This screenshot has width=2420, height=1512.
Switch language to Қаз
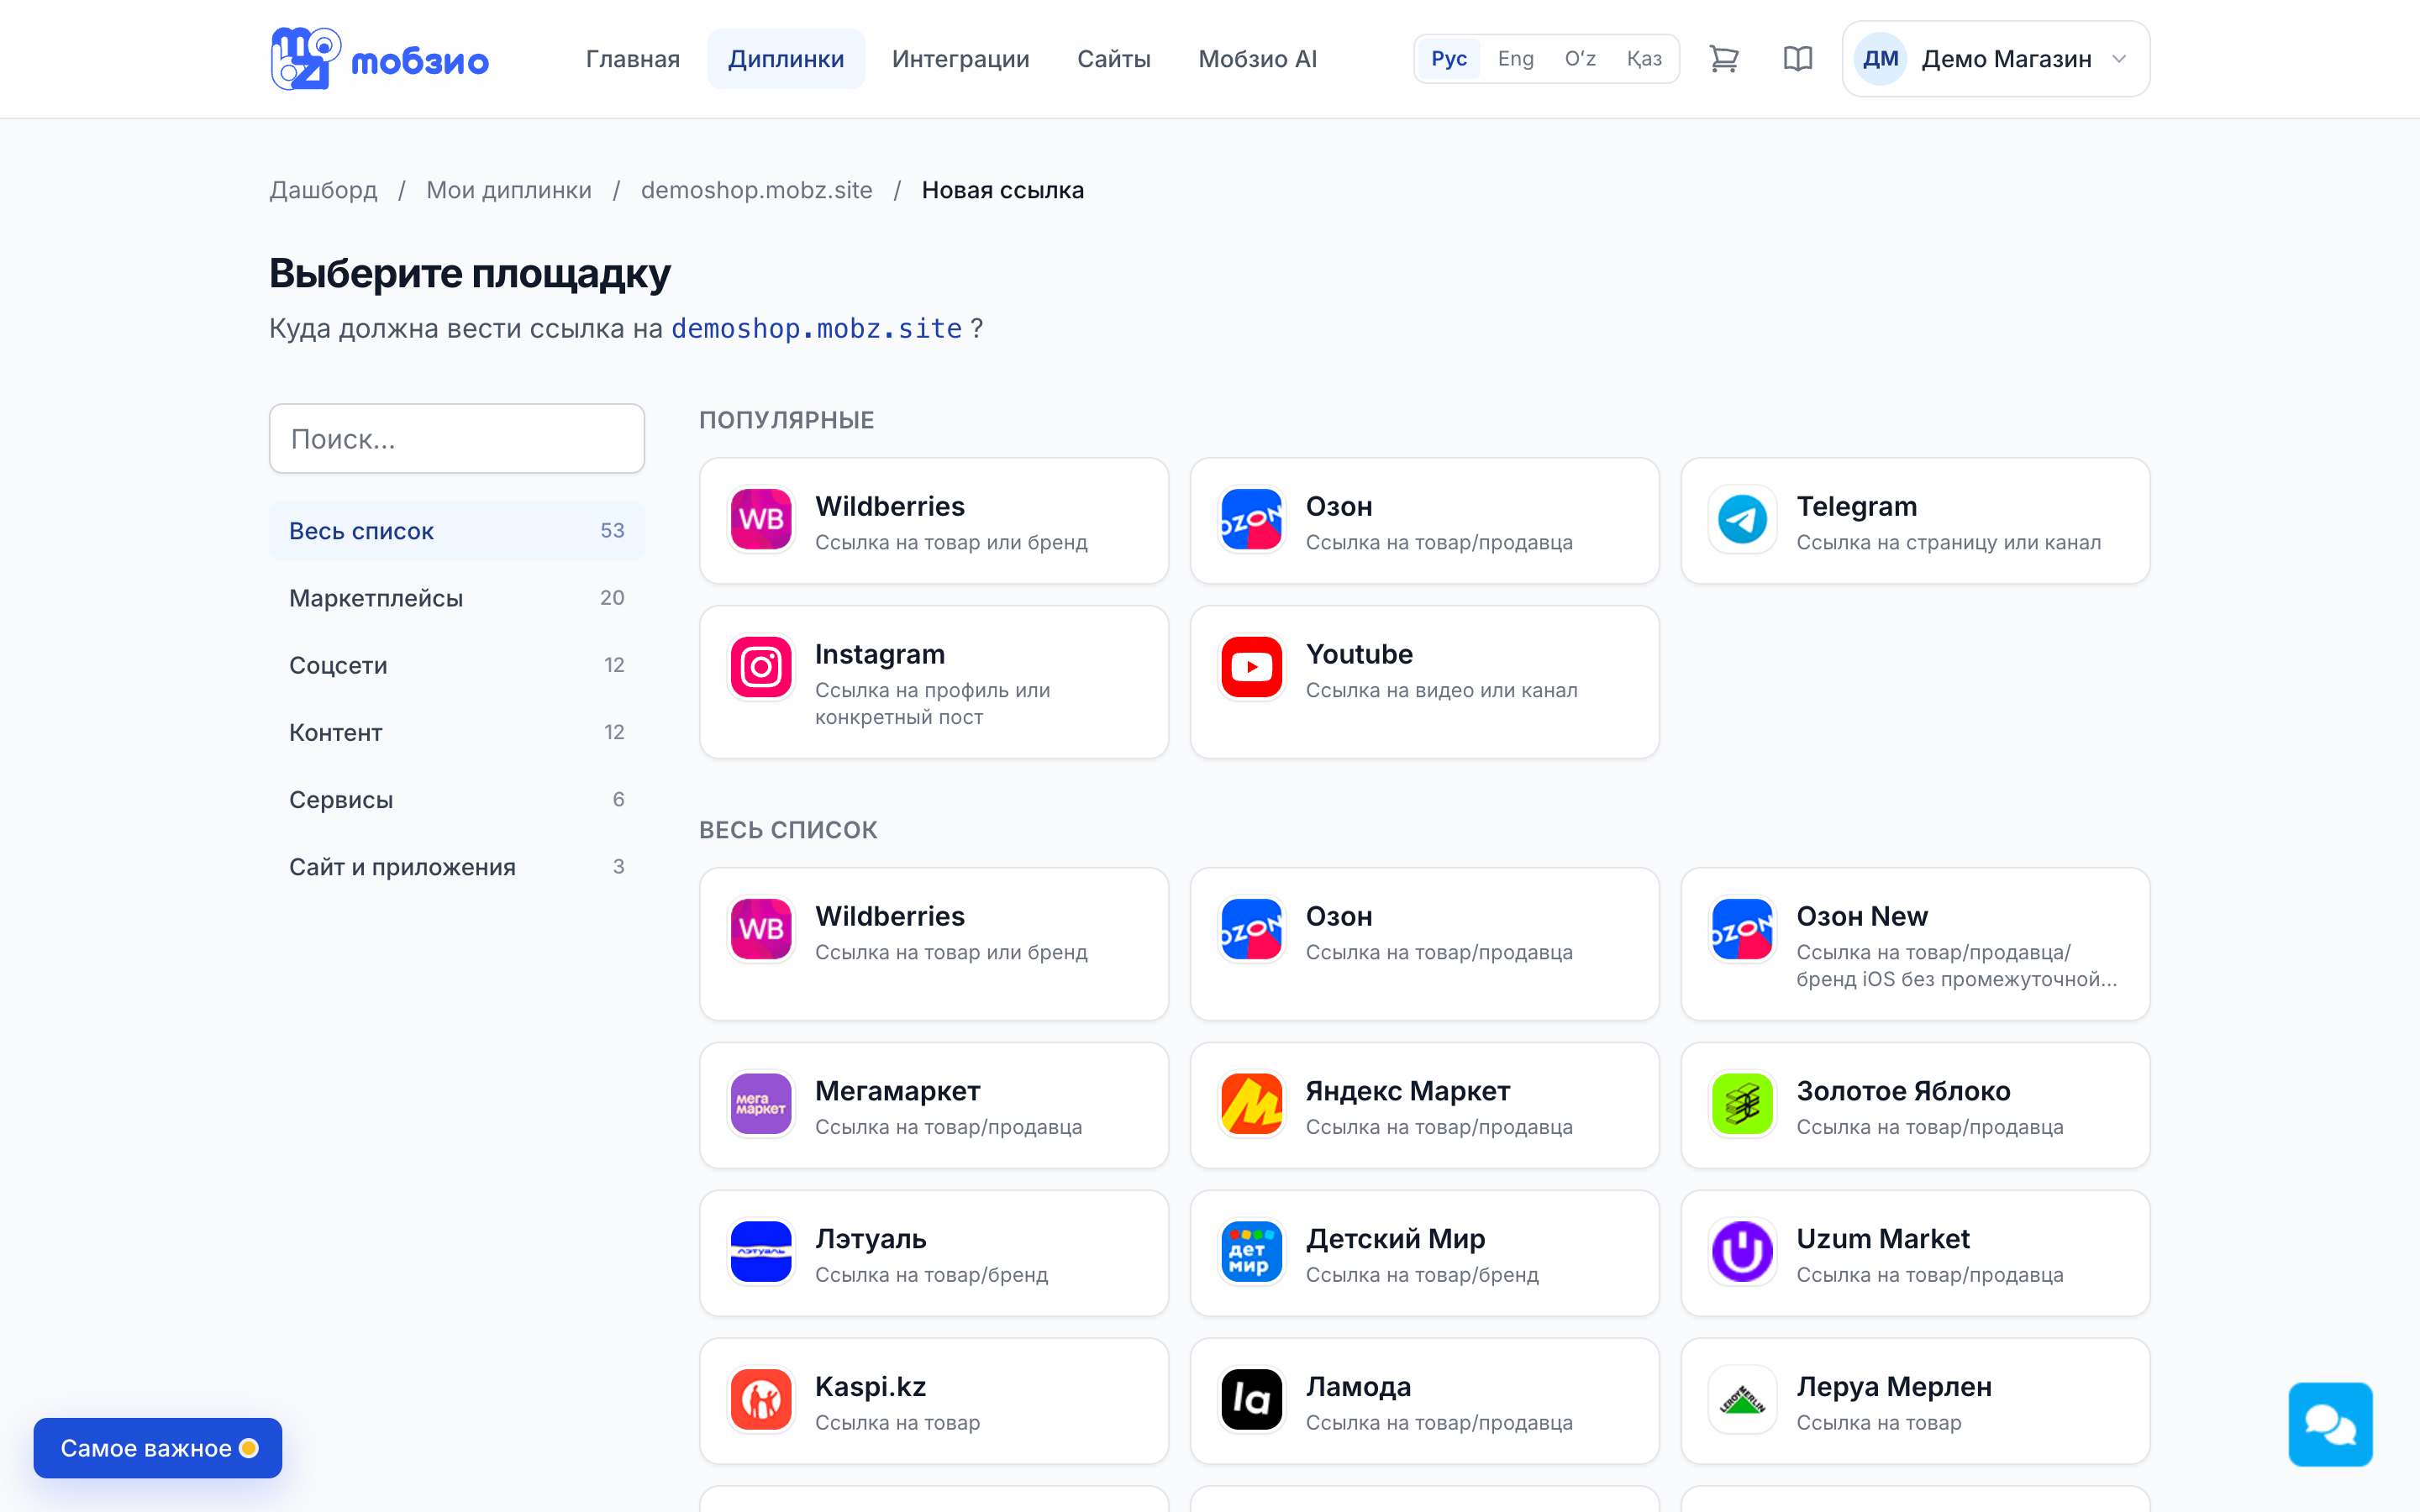(1644, 59)
